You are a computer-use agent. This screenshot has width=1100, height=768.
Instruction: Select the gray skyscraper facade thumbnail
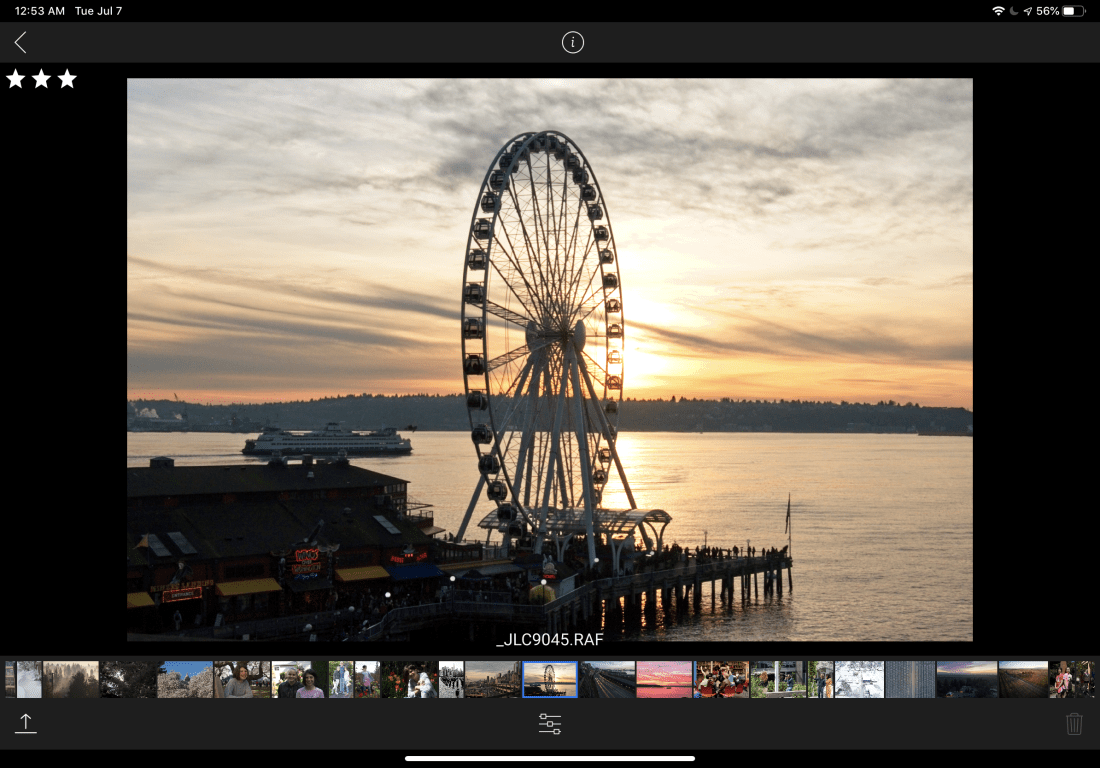click(x=910, y=679)
